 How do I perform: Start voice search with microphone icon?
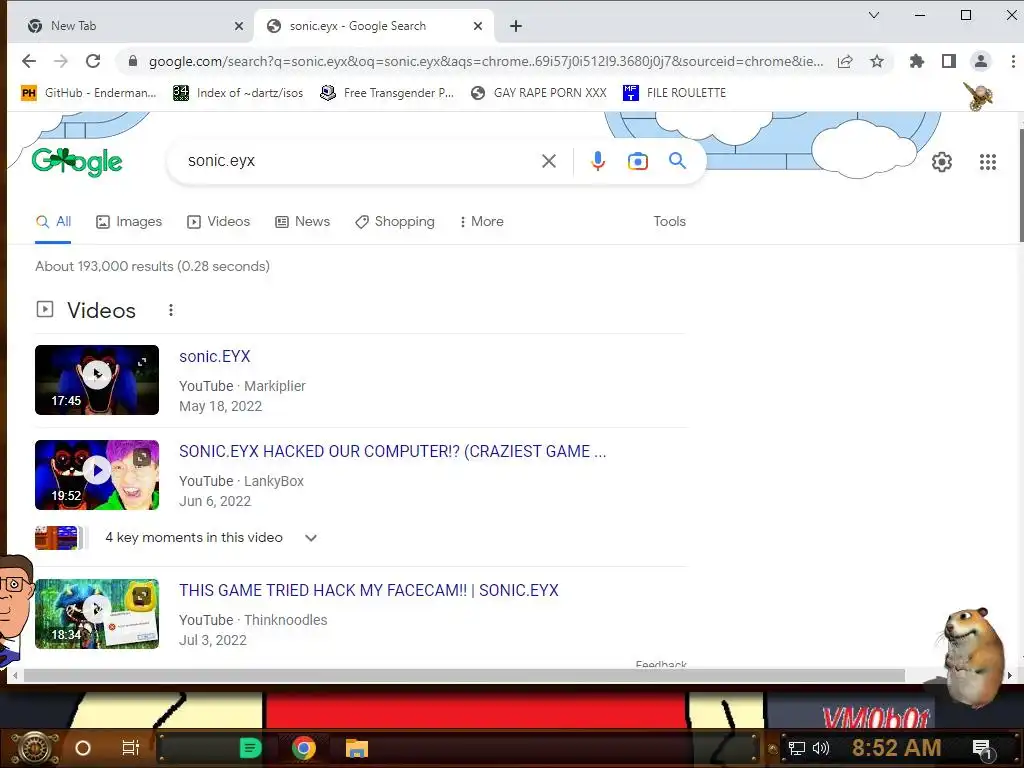[598, 161]
